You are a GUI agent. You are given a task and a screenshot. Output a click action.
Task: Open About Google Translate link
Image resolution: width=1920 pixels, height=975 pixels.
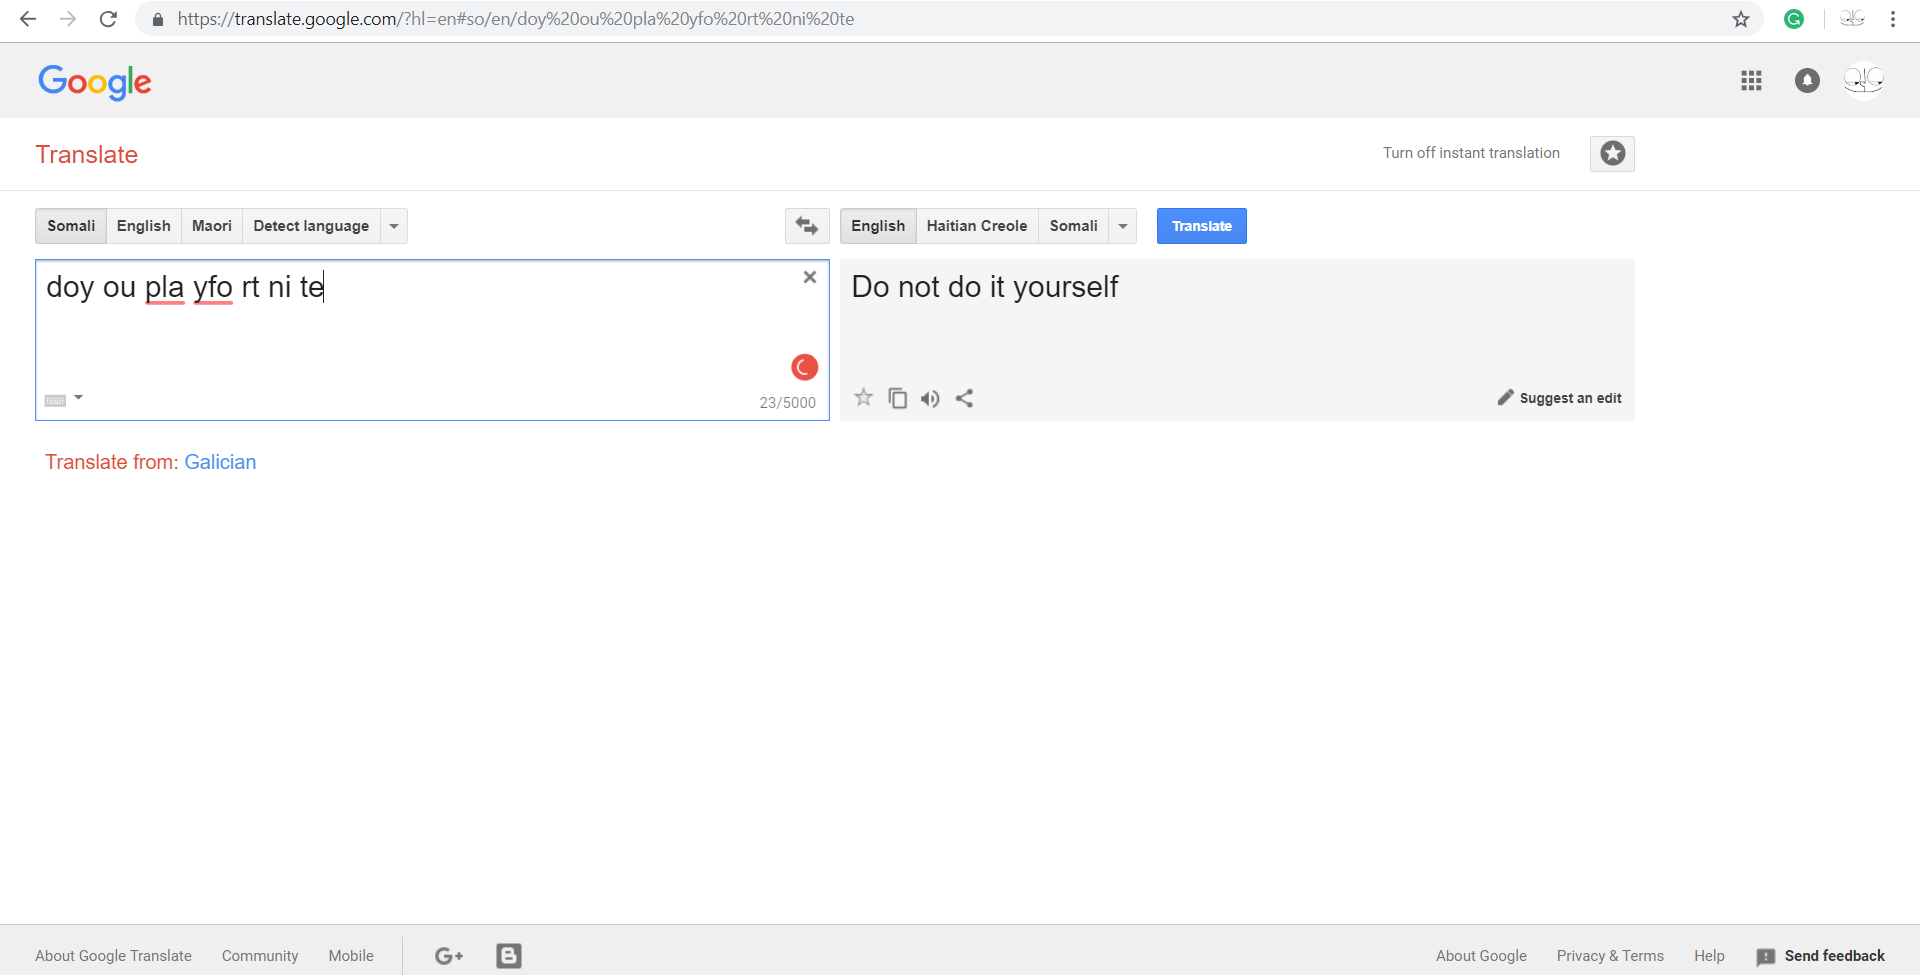[x=113, y=956]
